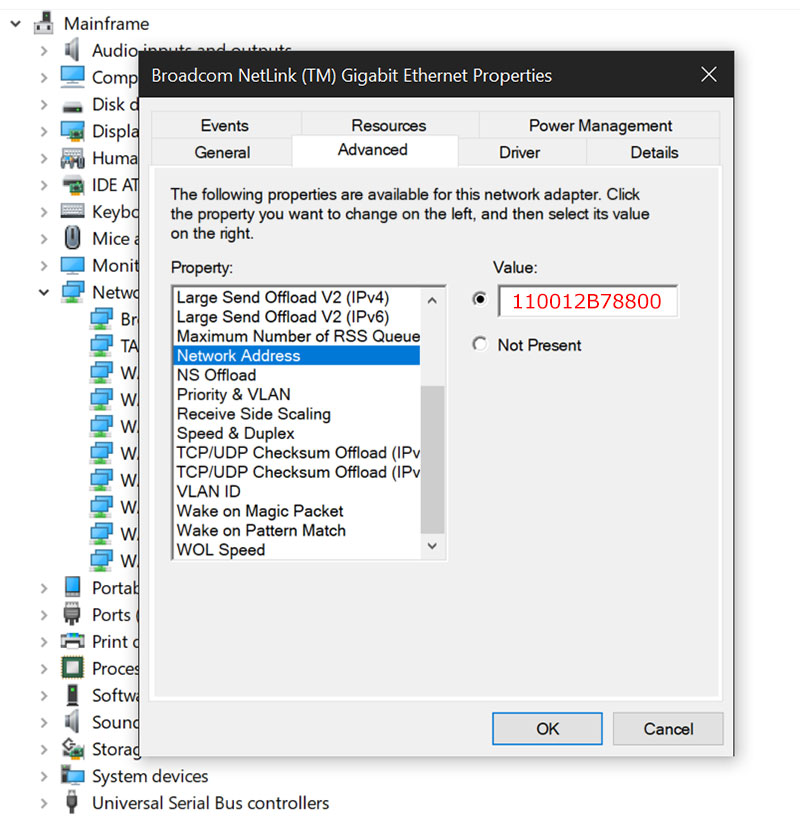
Task: Click the System devices icon
Action: point(72,776)
